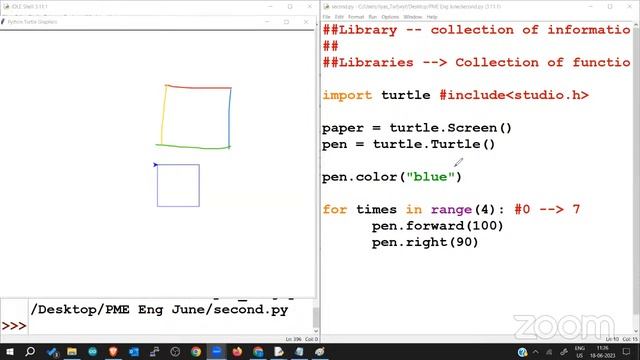The image size is (640, 360).
Task: Click the 'paper = turtle.Screen()' line
Action: point(417,128)
